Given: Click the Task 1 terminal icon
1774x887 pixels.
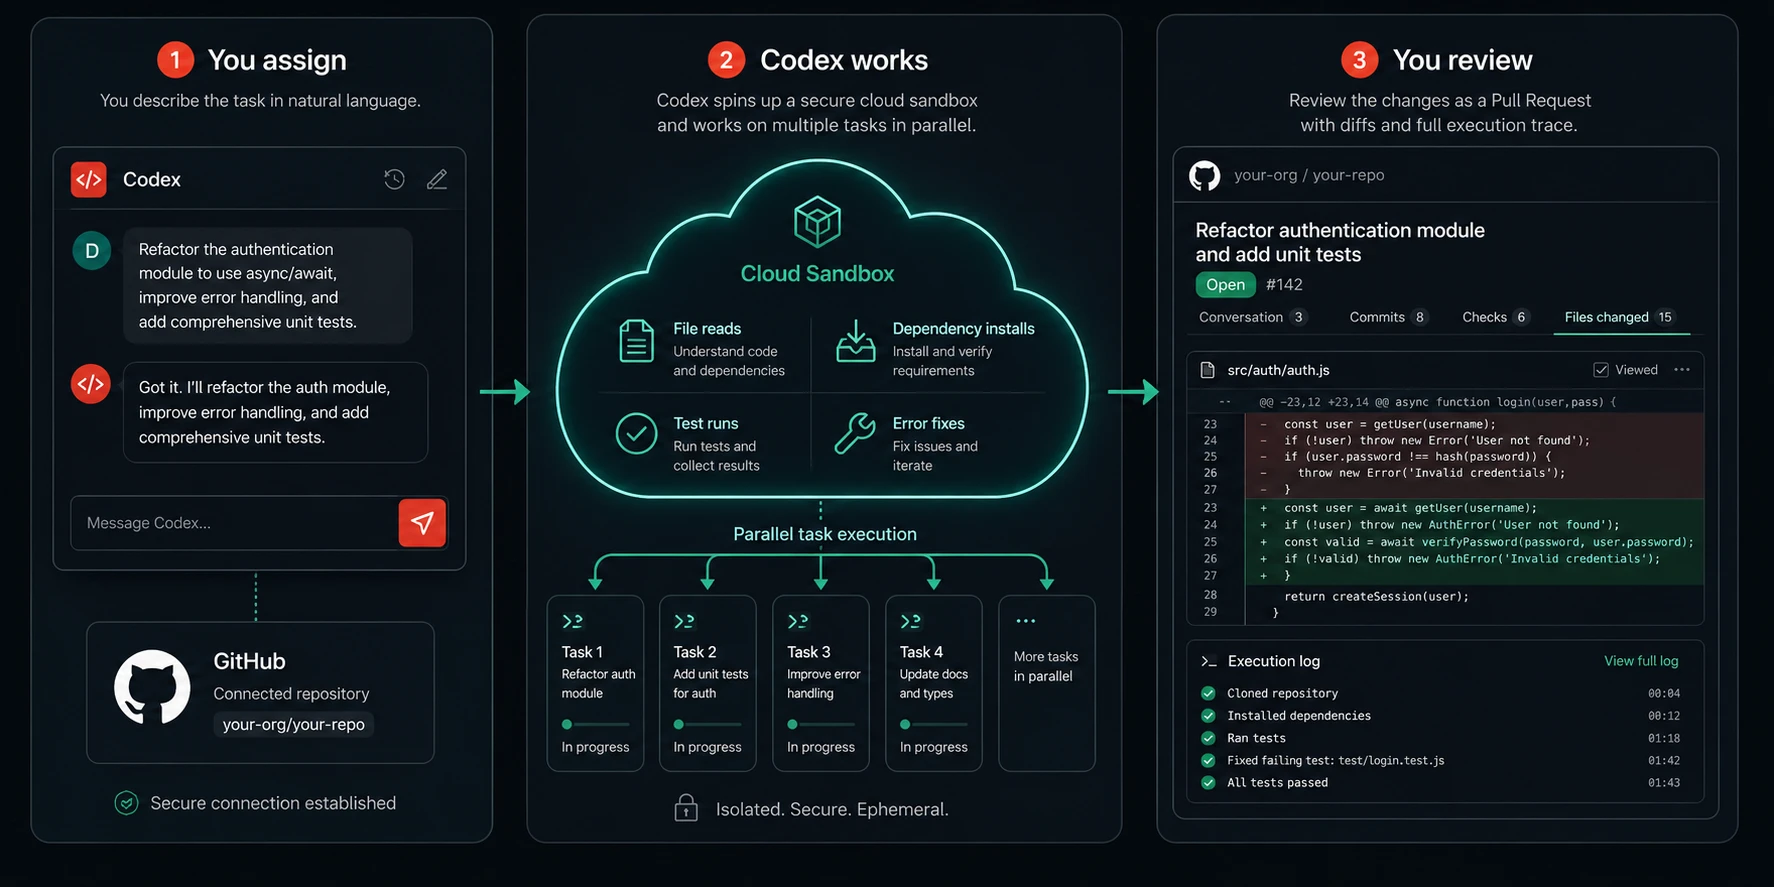Looking at the screenshot, I should click(572, 621).
